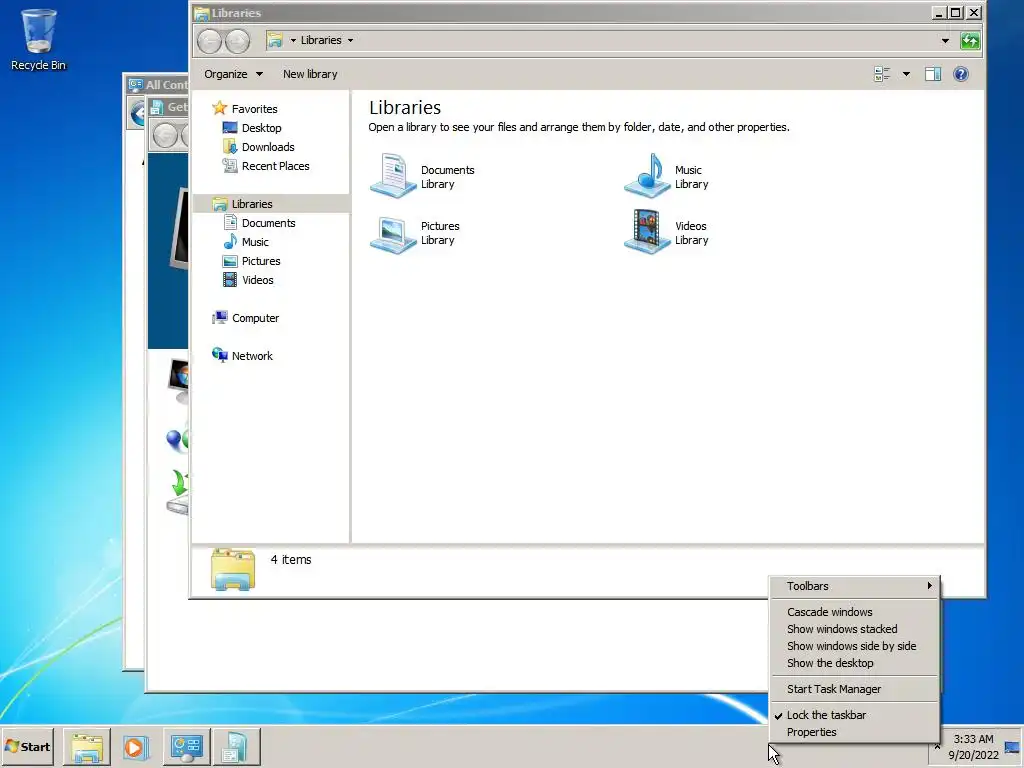Image resolution: width=1024 pixels, height=768 pixels.
Task: Select Favorites star in navigation pane
Action: (x=219, y=108)
